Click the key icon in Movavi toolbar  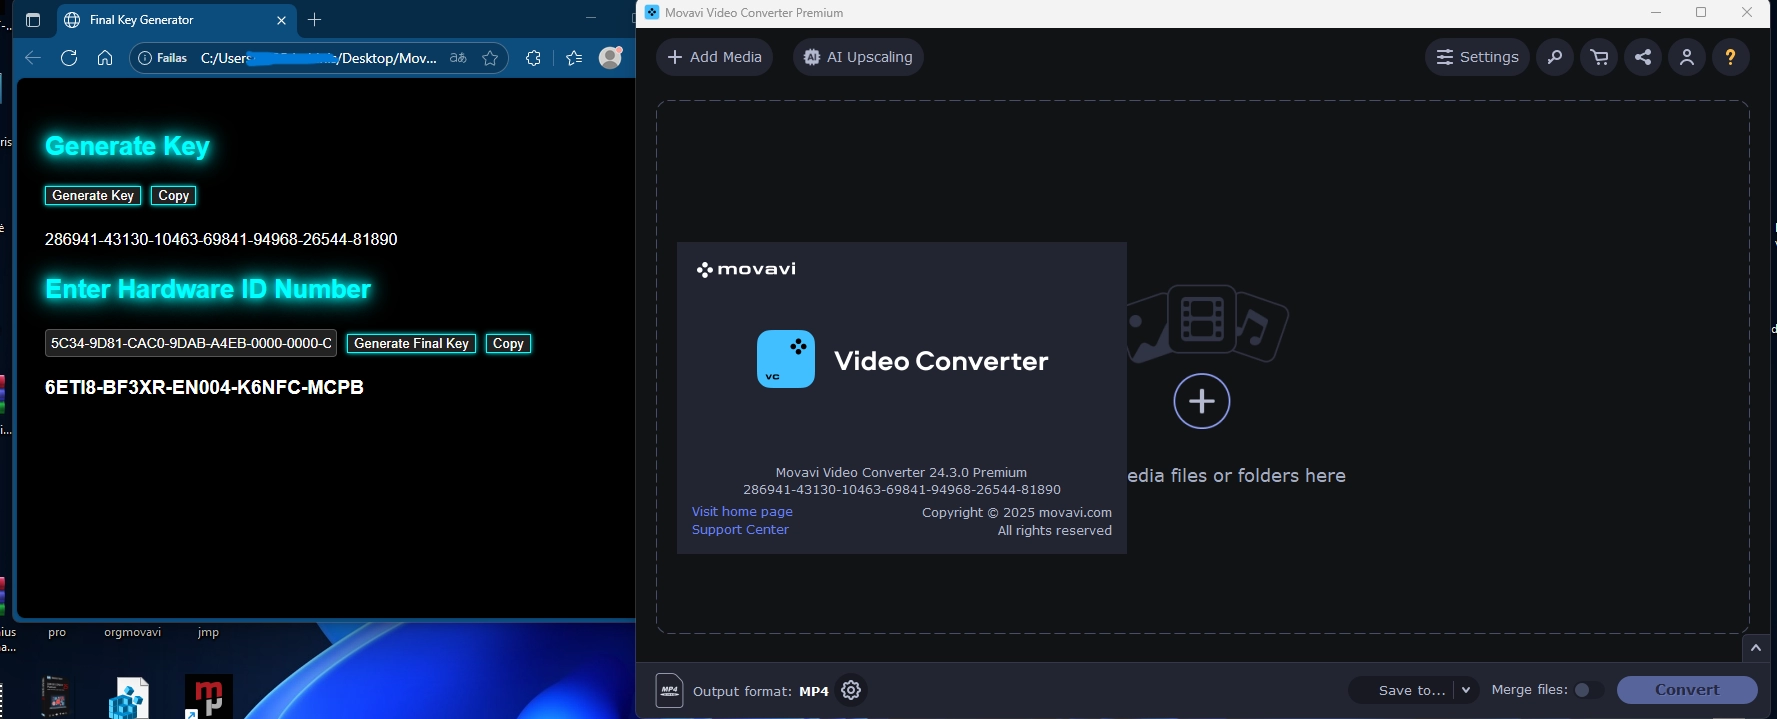[1555, 57]
